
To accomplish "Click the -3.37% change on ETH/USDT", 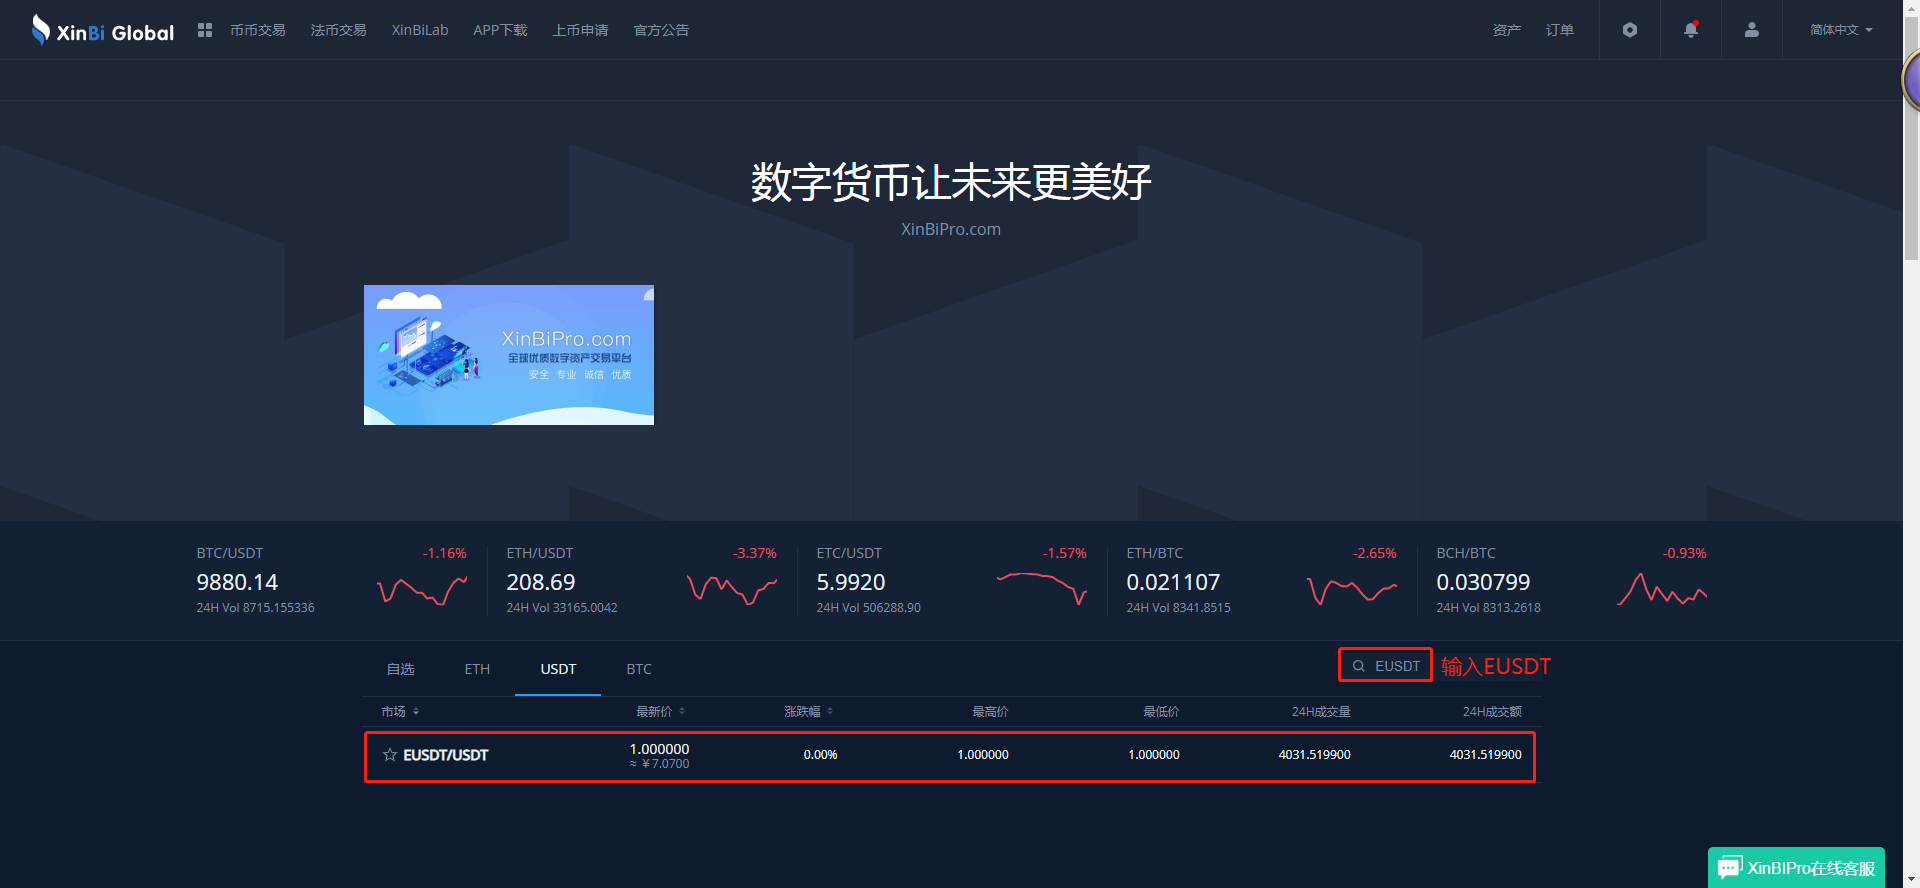I will point(755,553).
